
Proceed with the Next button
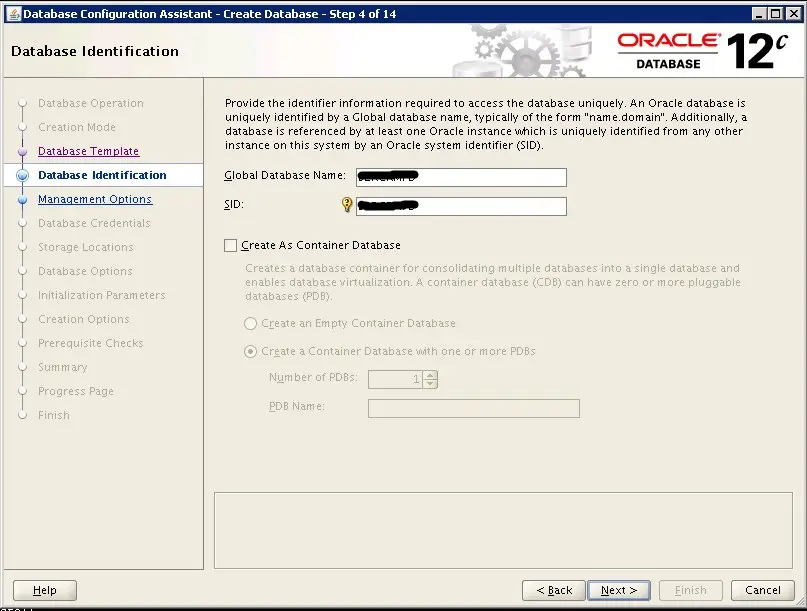[619, 590]
